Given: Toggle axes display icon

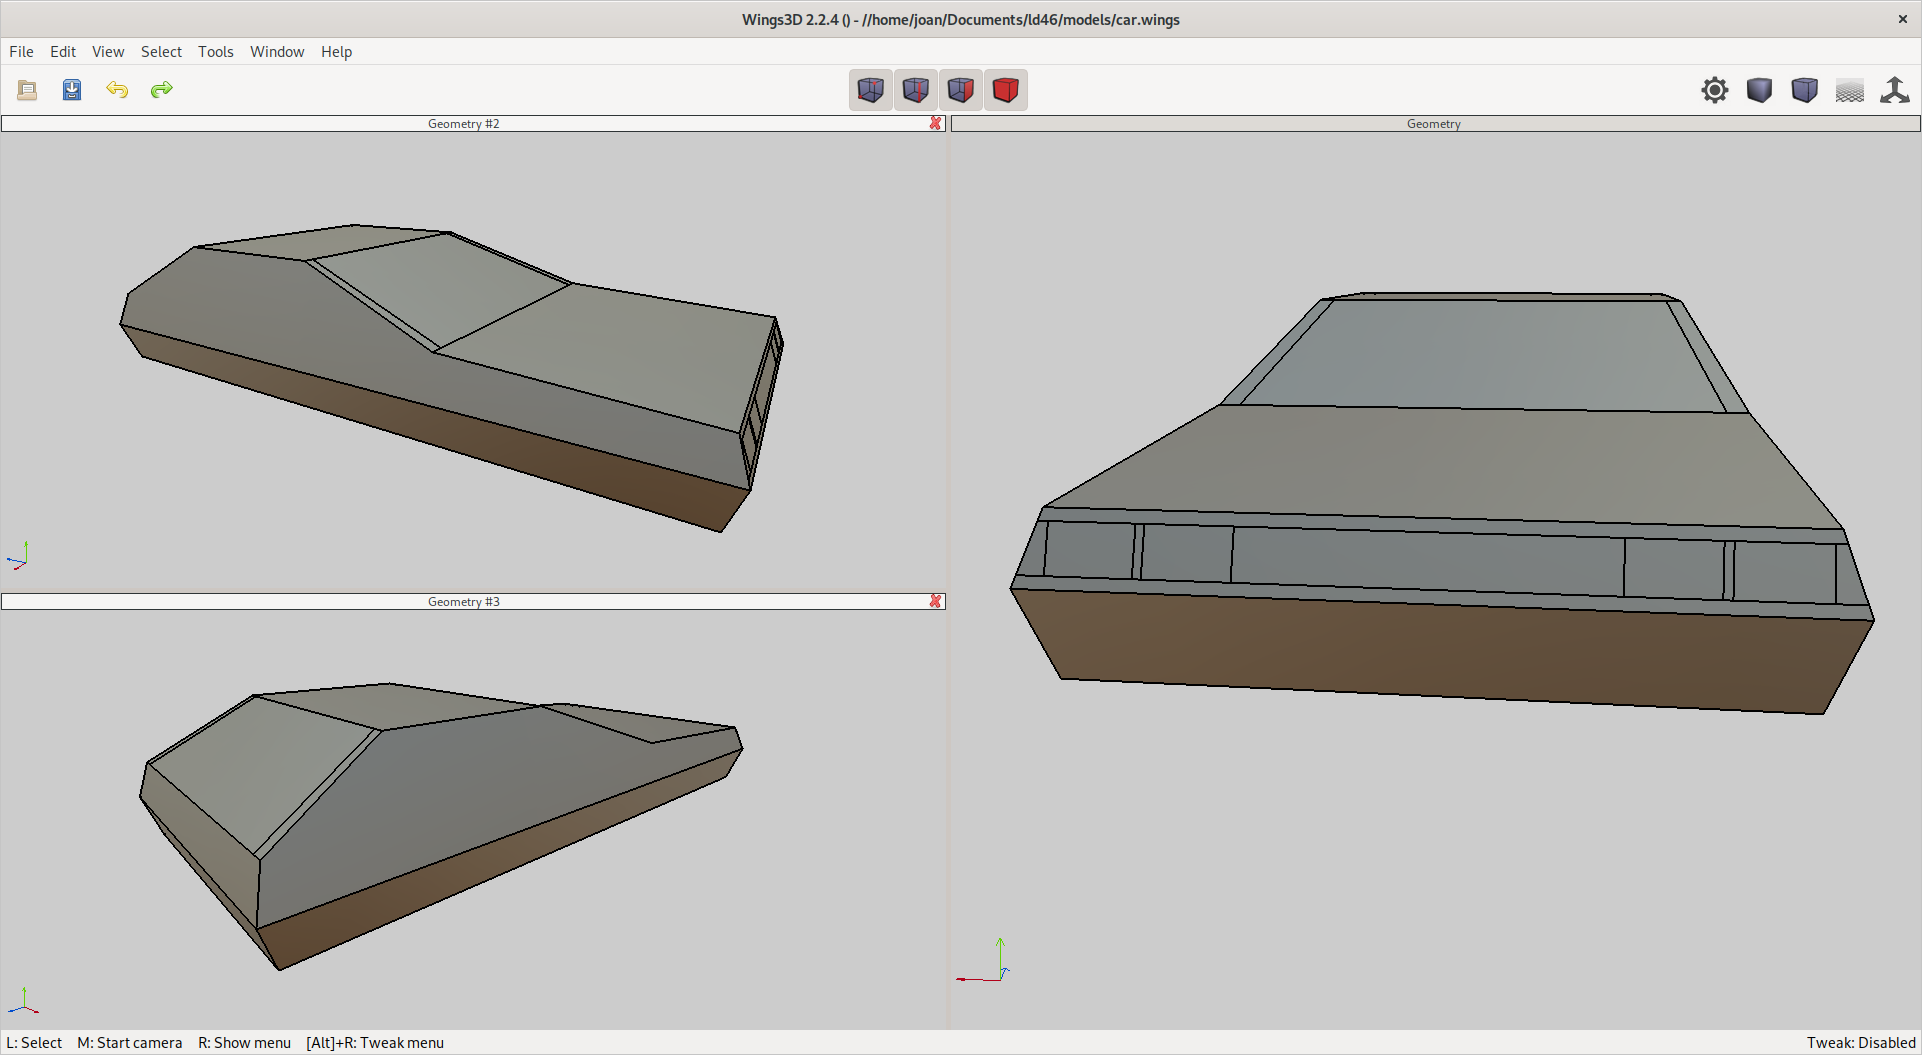Looking at the screenshot, I should (1895, 90).
